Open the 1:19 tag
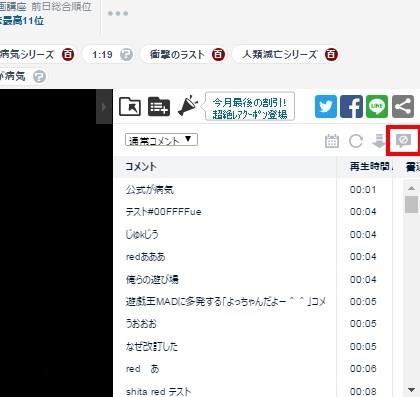 pyautogui.click(x=102, y=55)
